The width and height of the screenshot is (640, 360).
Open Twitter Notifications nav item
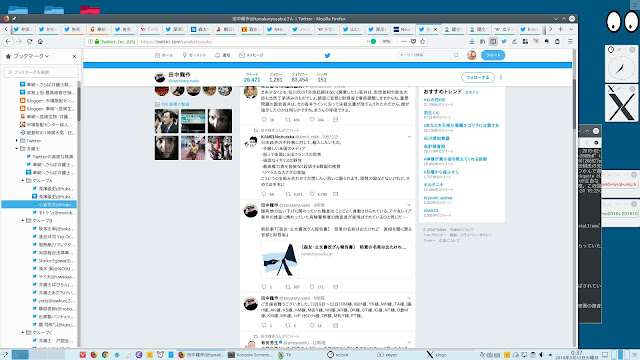[x=222, y=55]
